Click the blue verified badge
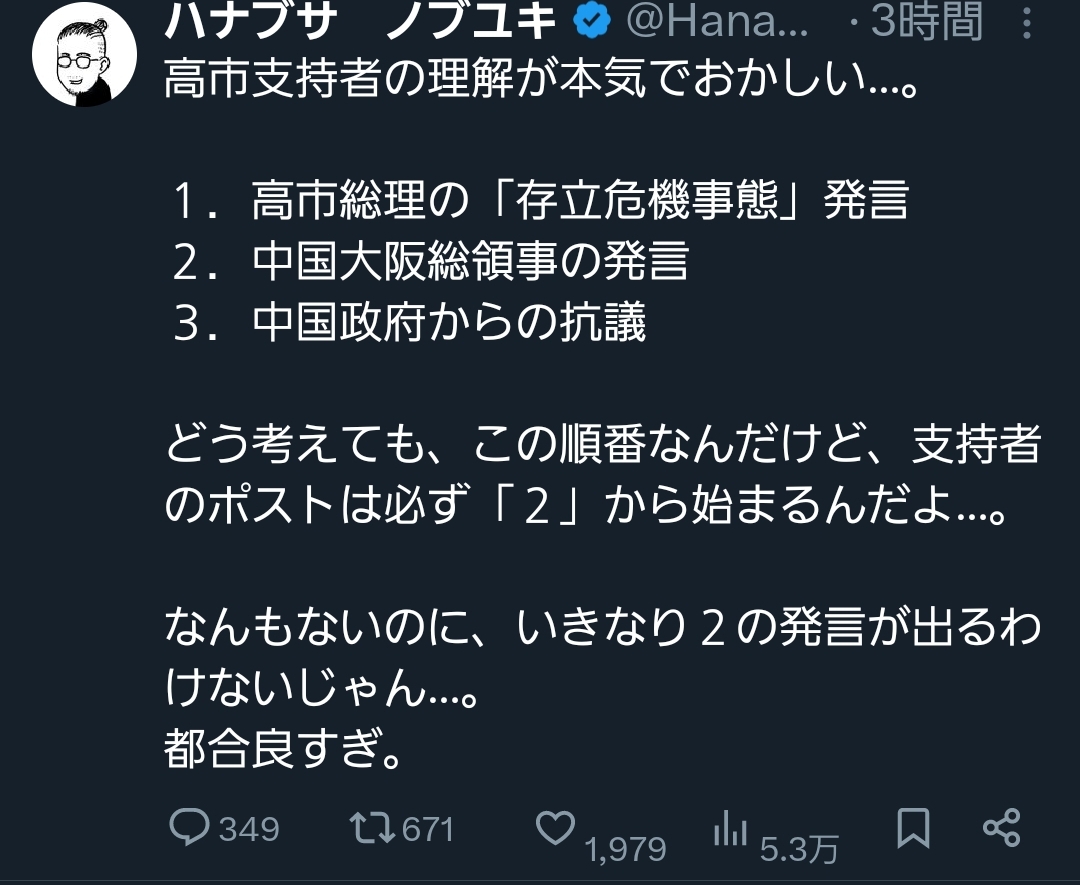 point(592,20)
